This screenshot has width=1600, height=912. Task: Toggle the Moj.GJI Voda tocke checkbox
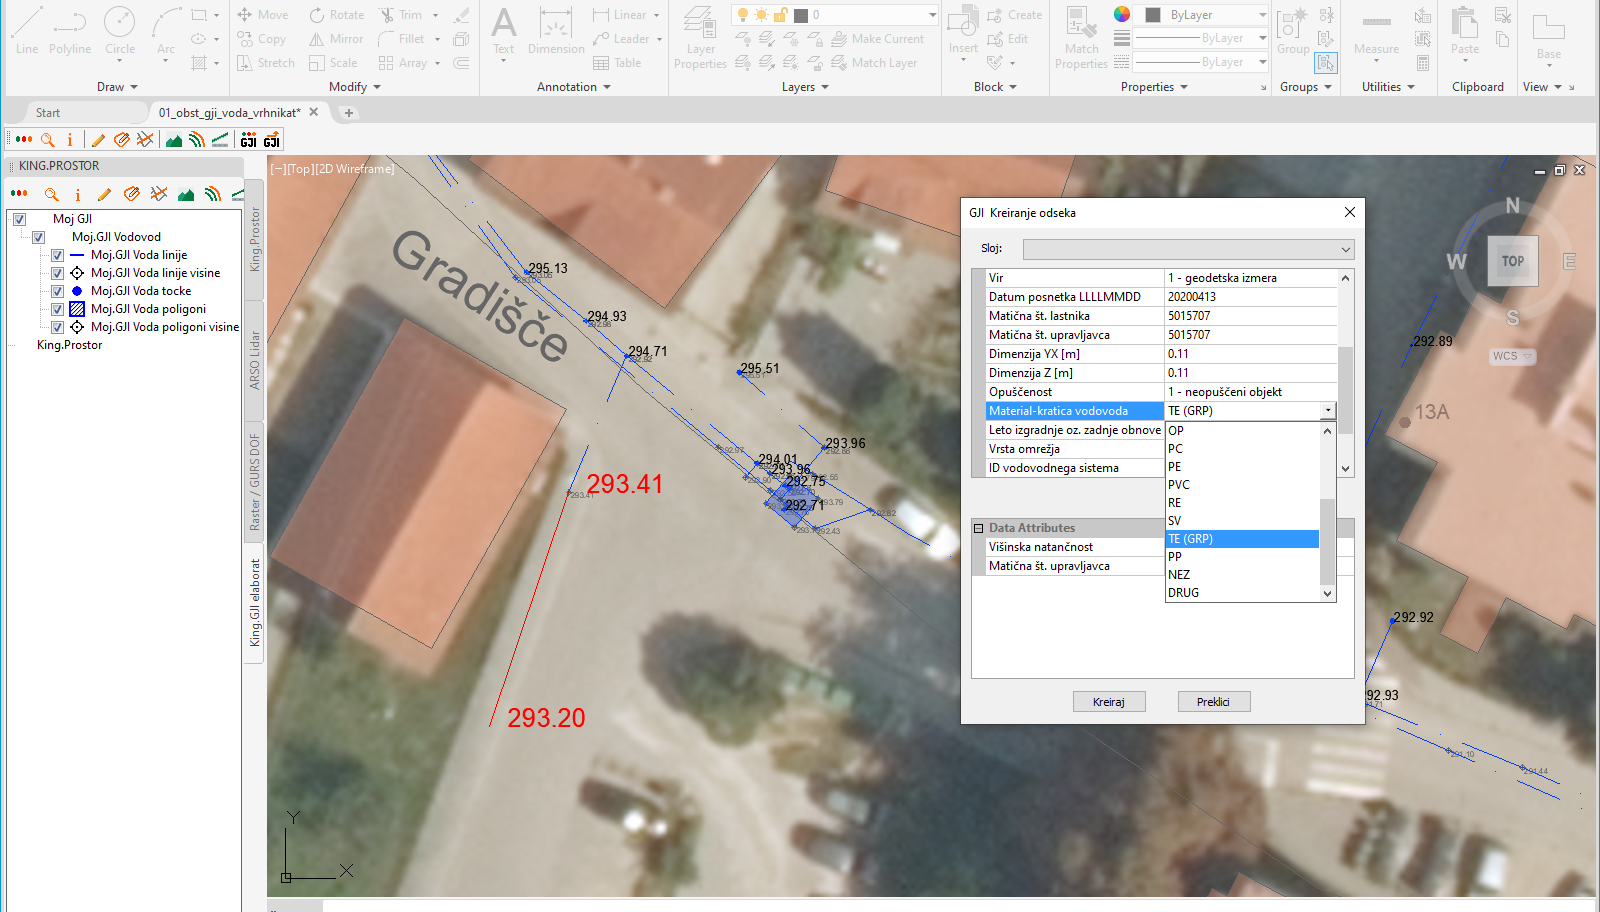point(57,291)
